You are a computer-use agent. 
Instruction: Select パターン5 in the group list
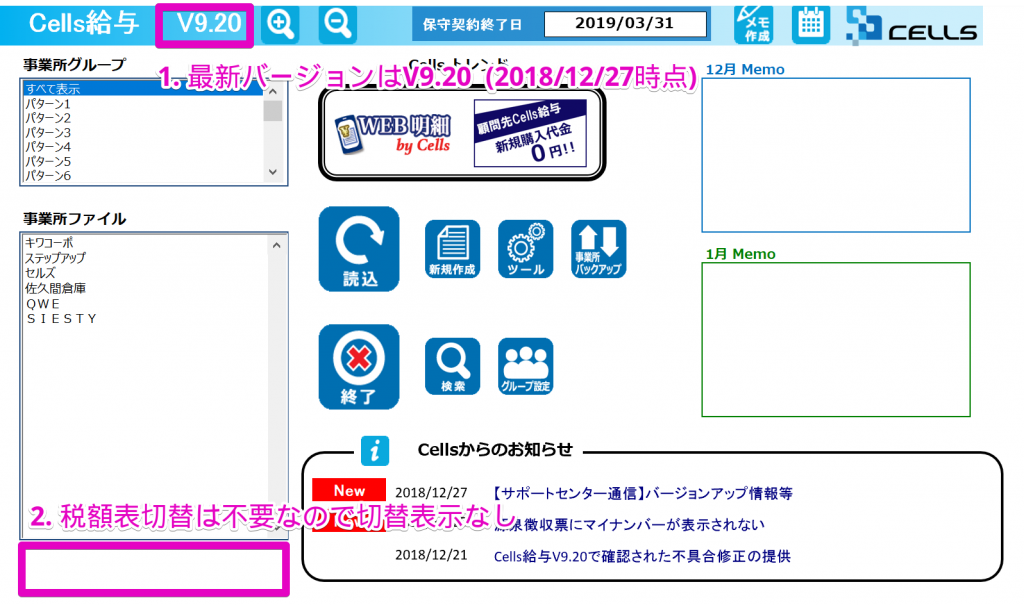pyautogui.click(x=144, y=161)
